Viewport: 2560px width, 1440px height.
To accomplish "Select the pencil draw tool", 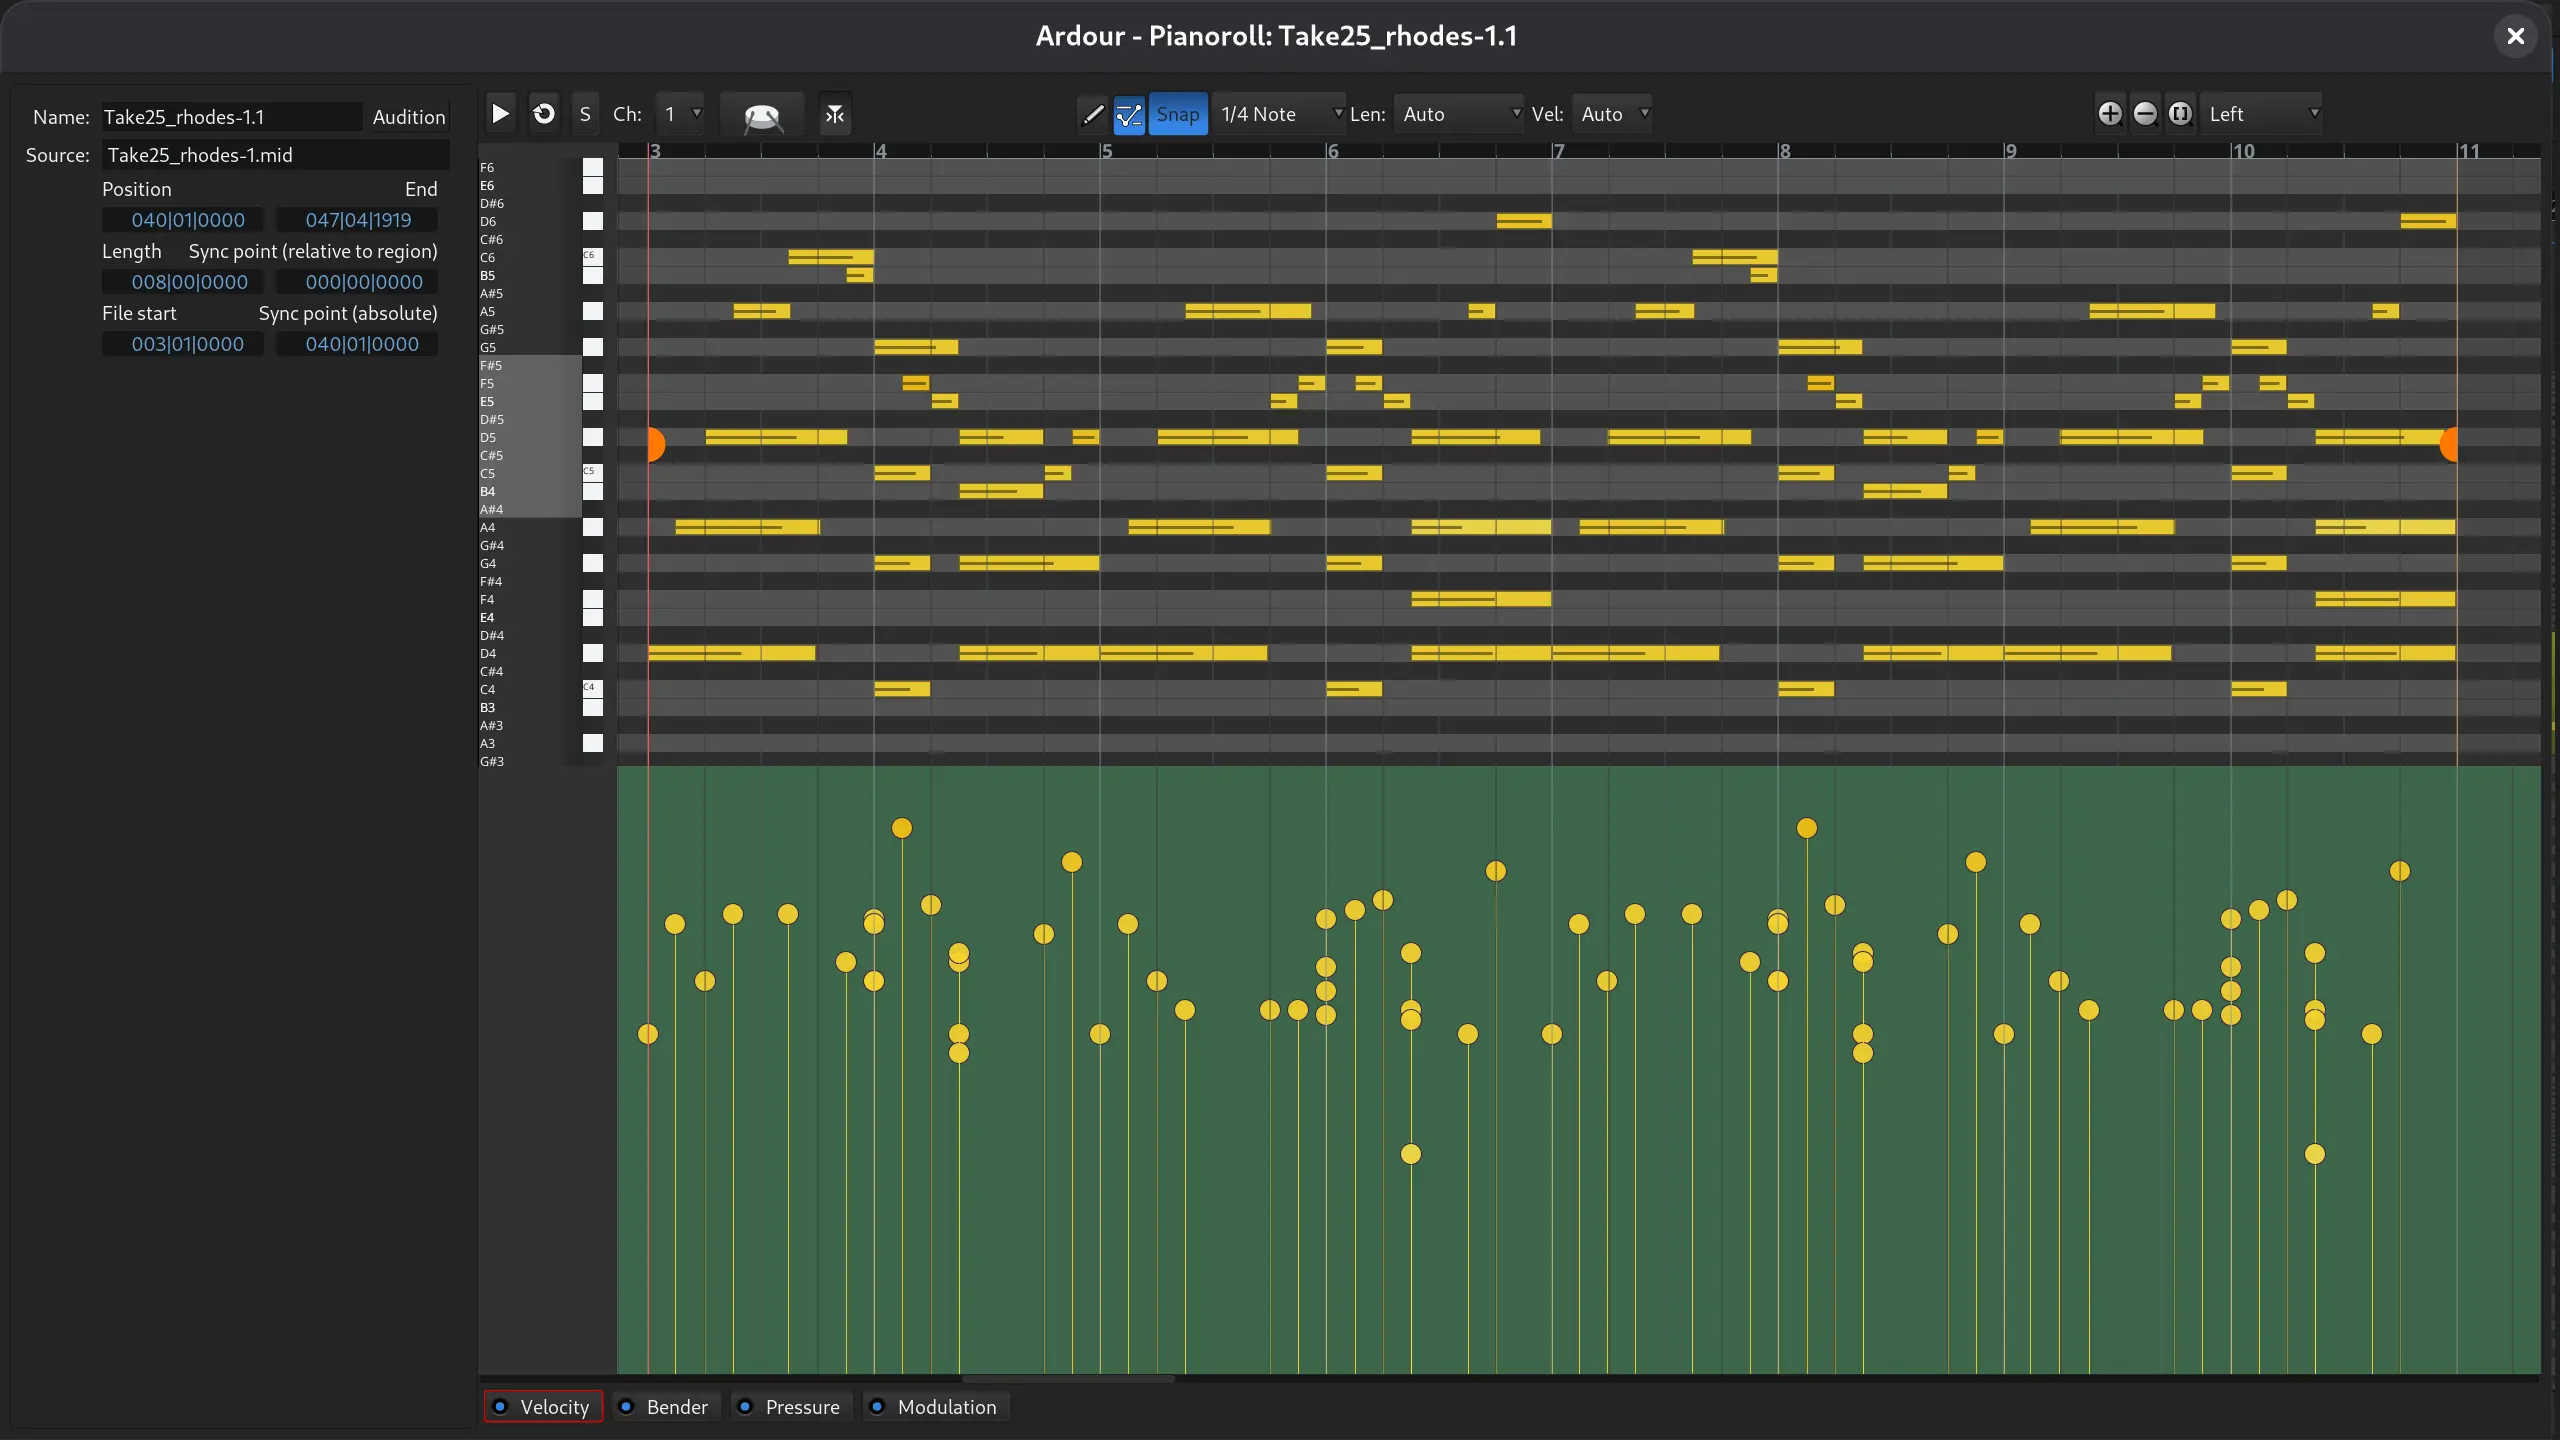I will [x=1093, y=115].
